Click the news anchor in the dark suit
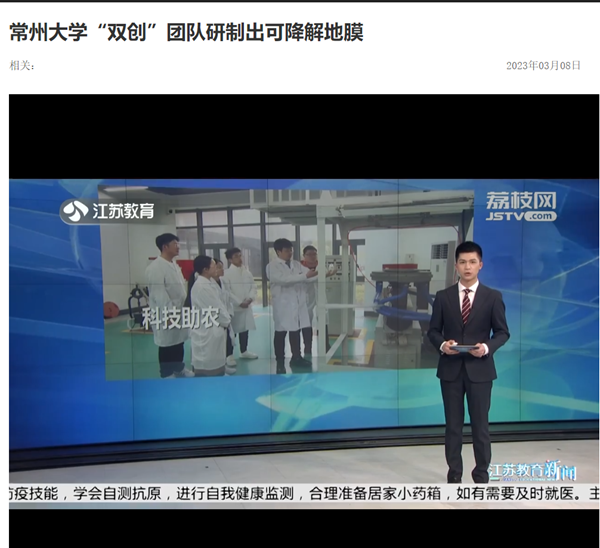600x548 pixels. click(467, 350)
